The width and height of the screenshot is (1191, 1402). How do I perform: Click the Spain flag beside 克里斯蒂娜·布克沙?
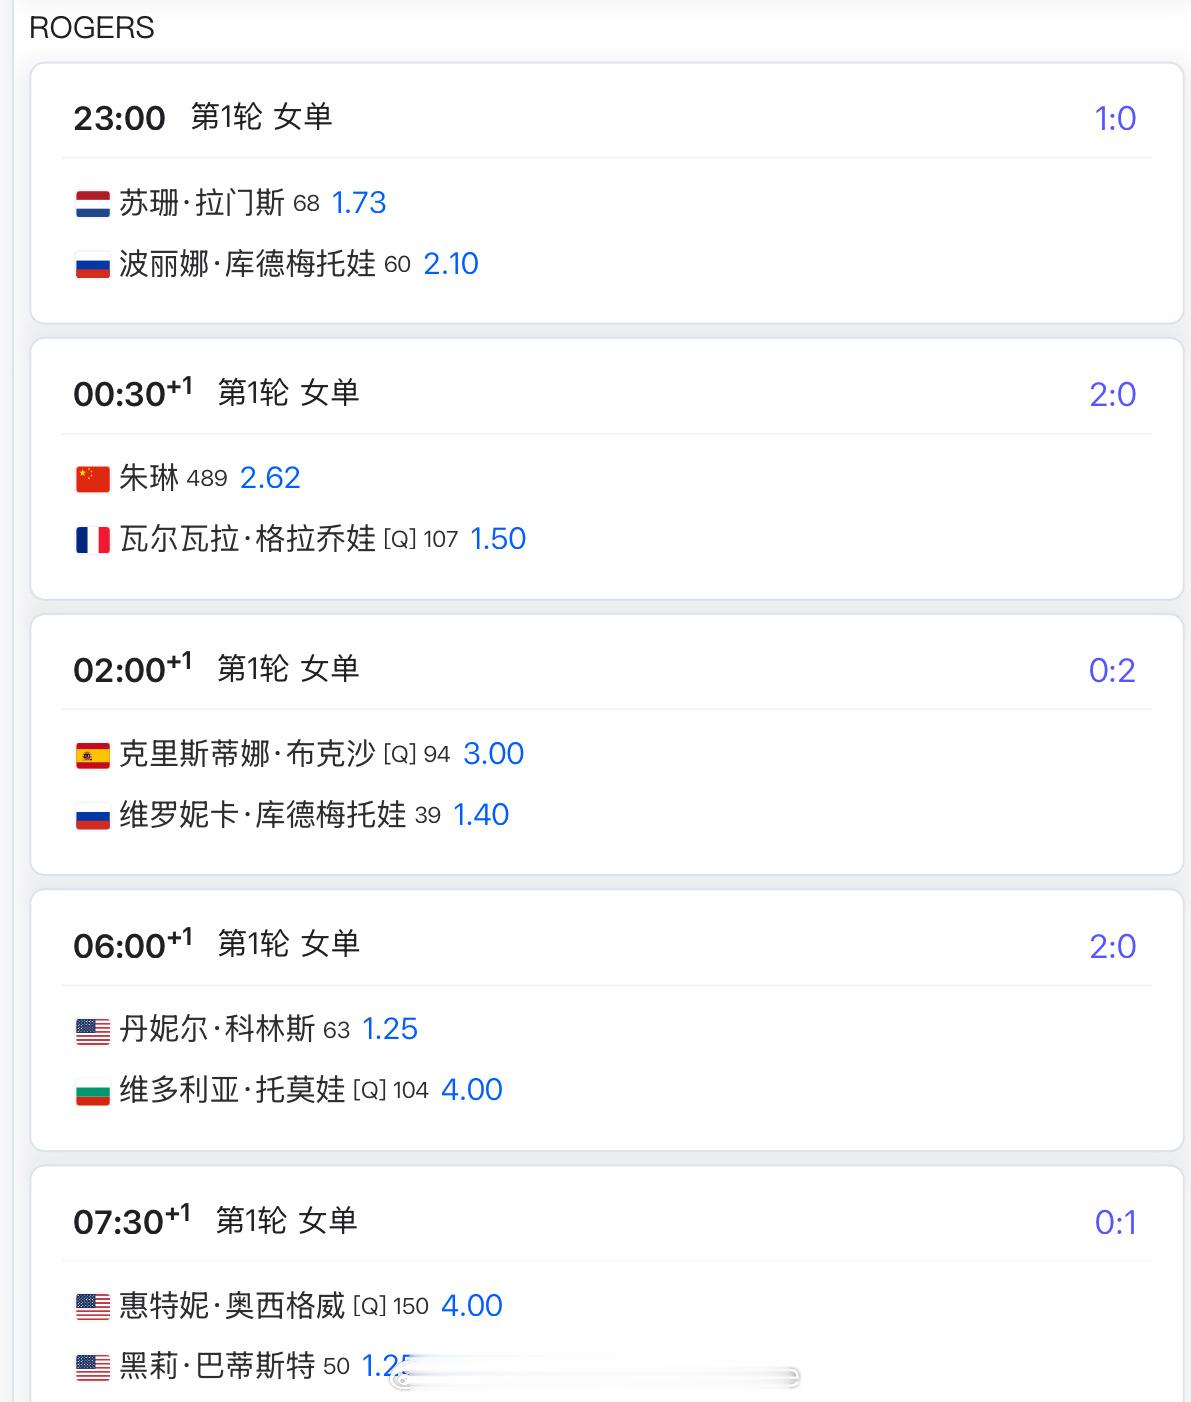(93, 755)
